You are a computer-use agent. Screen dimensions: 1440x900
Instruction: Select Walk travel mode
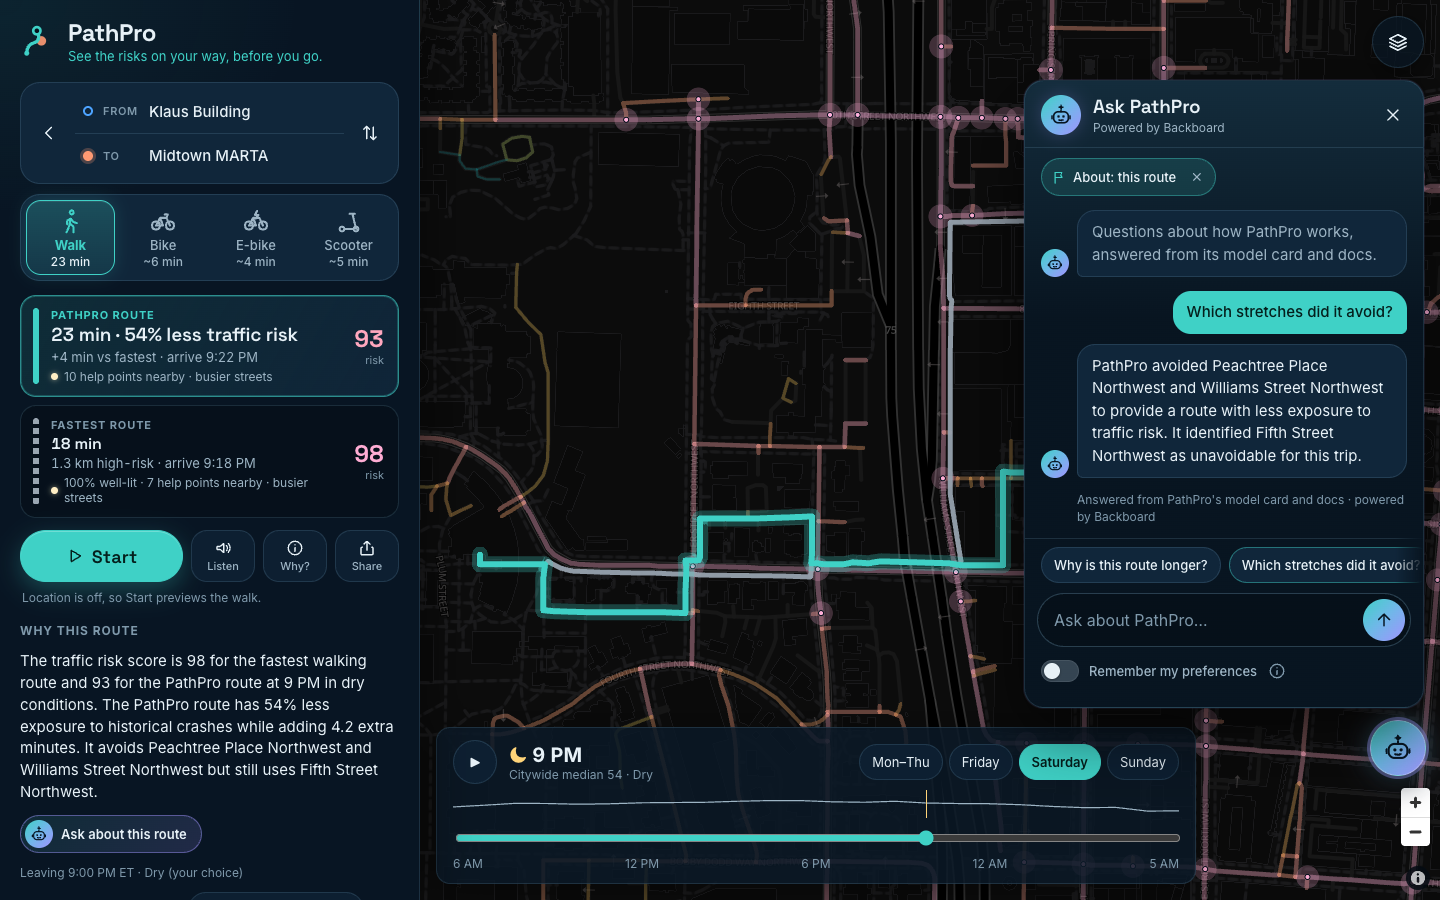click(x=71, y=238)
